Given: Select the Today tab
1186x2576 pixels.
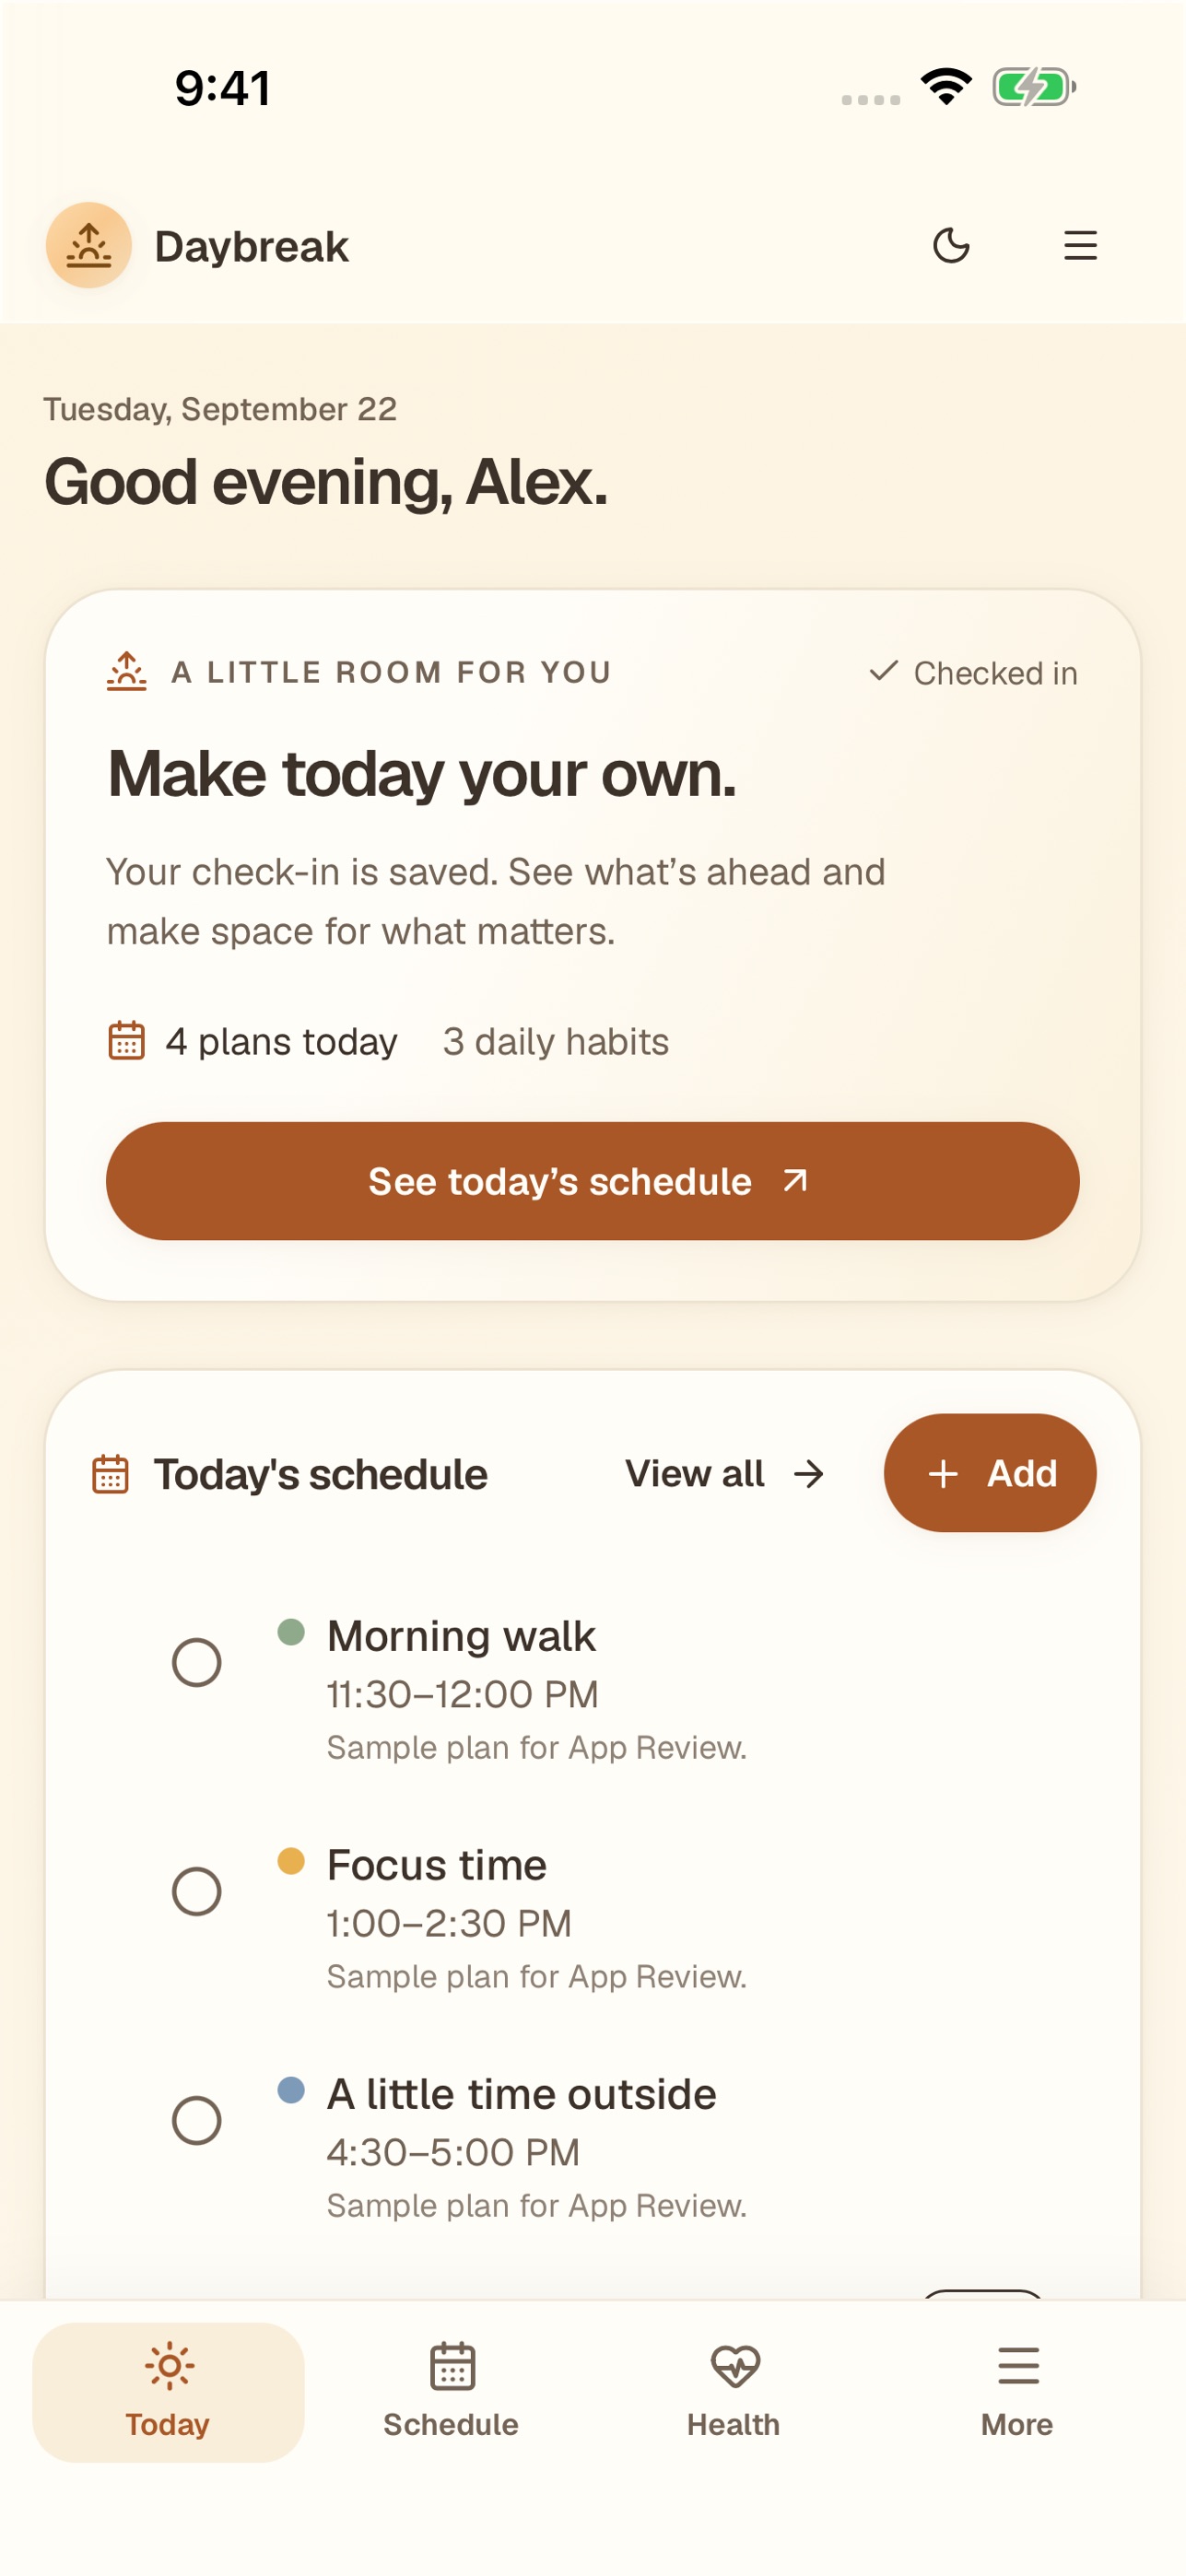Looking at the screenshot, I should click(x=168, y=2392).
